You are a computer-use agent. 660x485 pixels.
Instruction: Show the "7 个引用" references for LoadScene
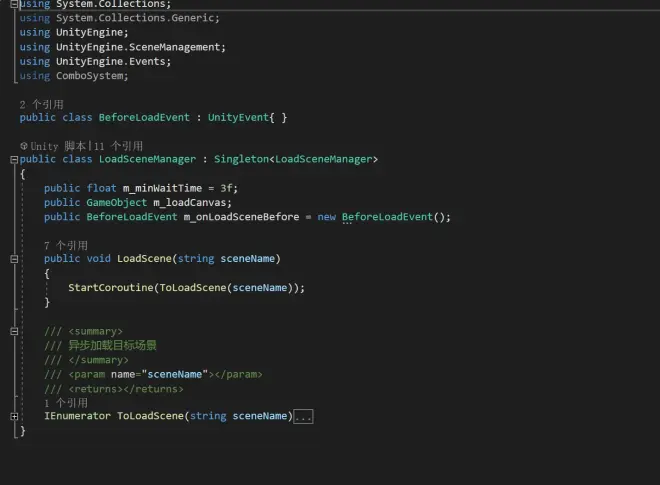(x=65, y=245)
